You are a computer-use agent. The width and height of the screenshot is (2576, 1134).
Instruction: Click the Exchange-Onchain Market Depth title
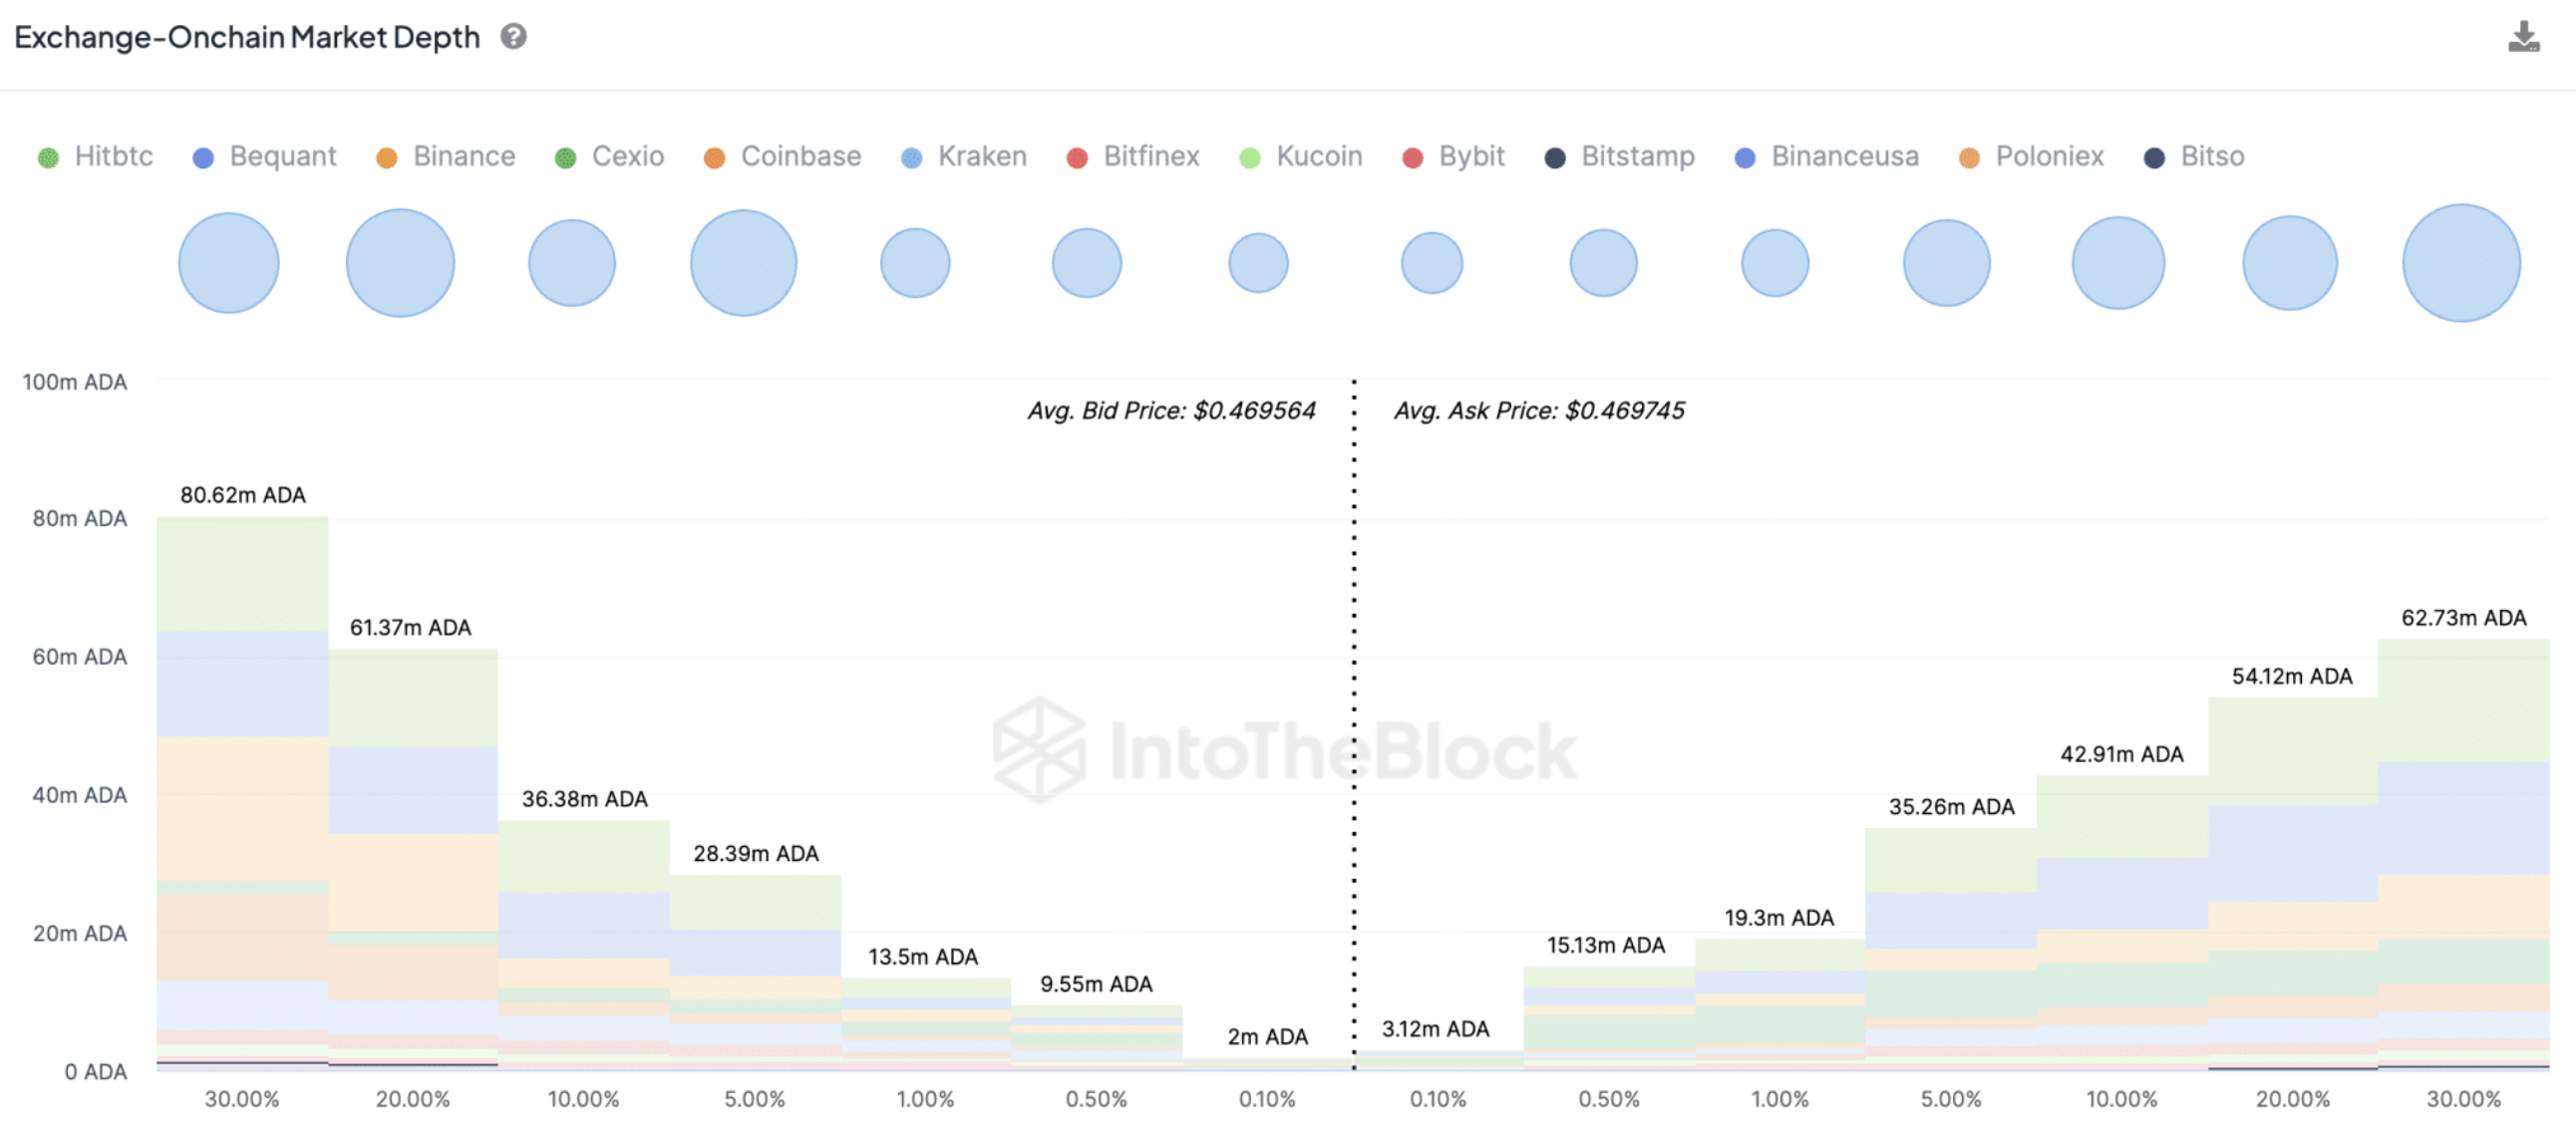point(246,38)
